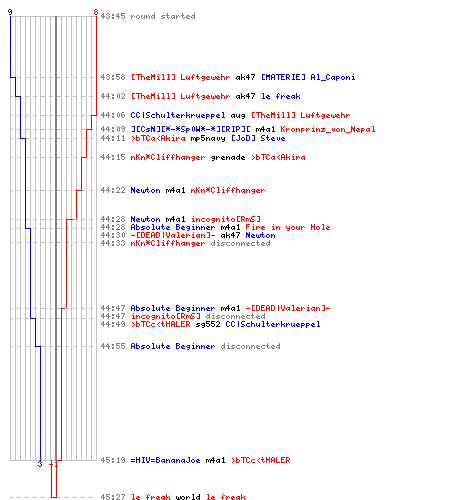Click Newton on the 44:22 kill line
The width and height of the screenshot is (450, 500).
pos(145,190)
